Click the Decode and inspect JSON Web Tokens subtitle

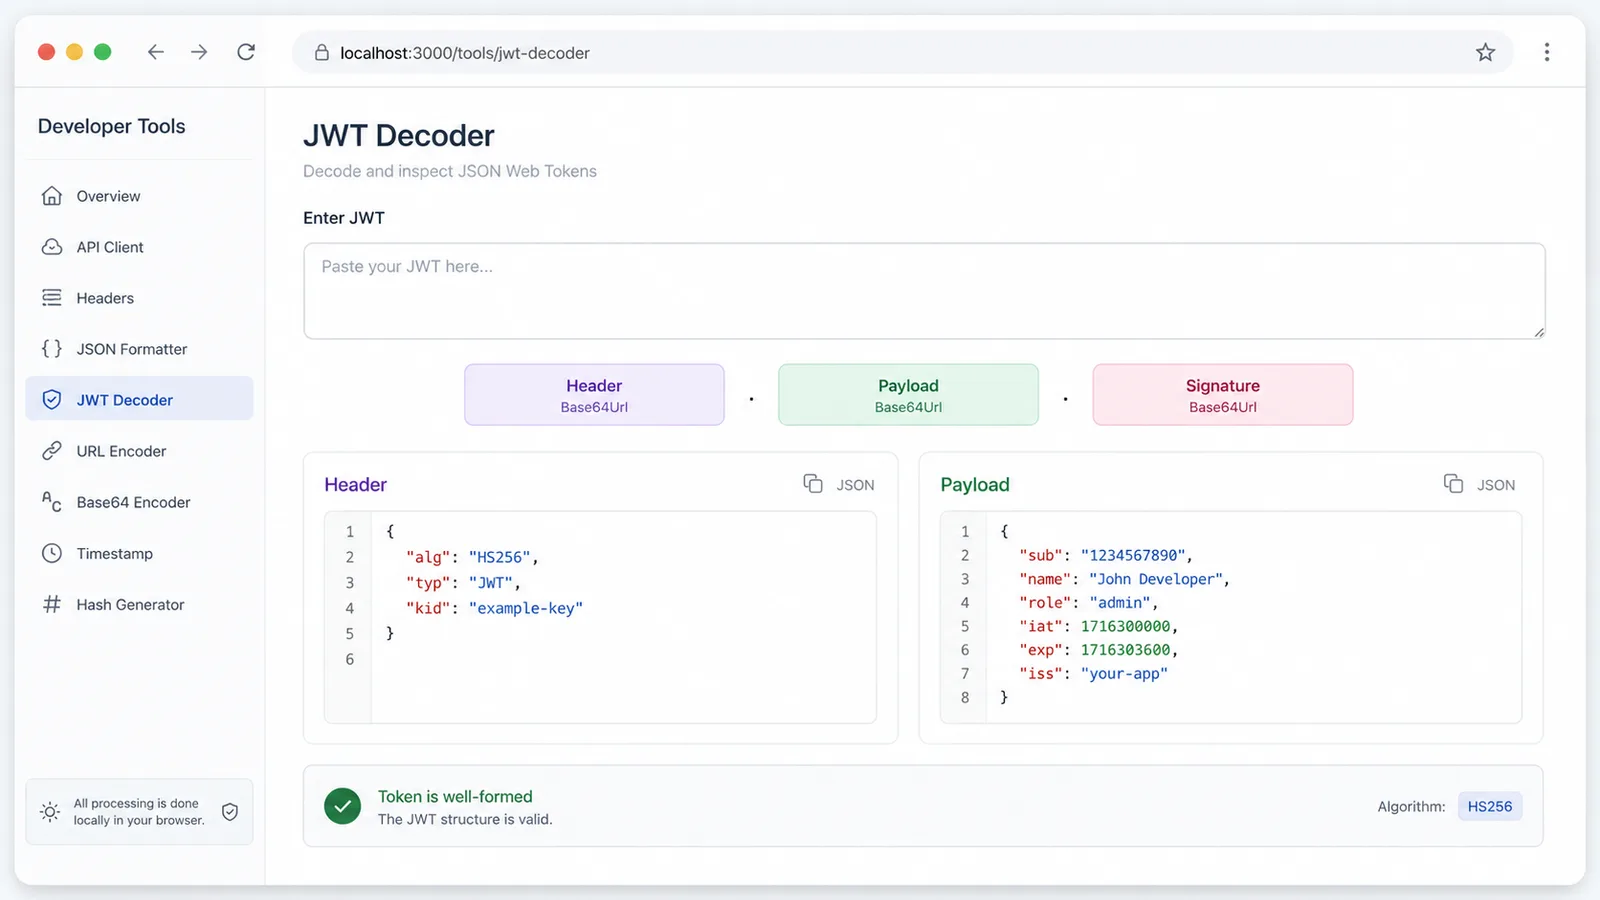point(450,171)
